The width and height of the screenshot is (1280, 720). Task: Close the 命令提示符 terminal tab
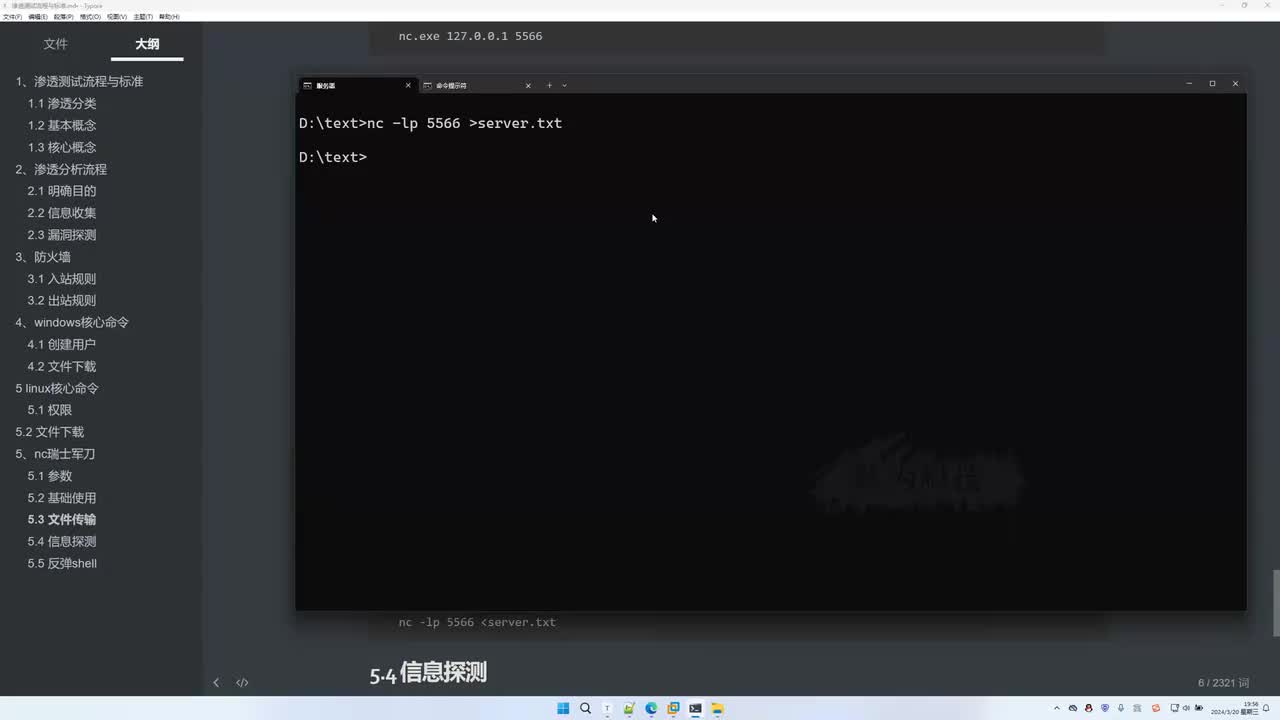tap(528, 85)
